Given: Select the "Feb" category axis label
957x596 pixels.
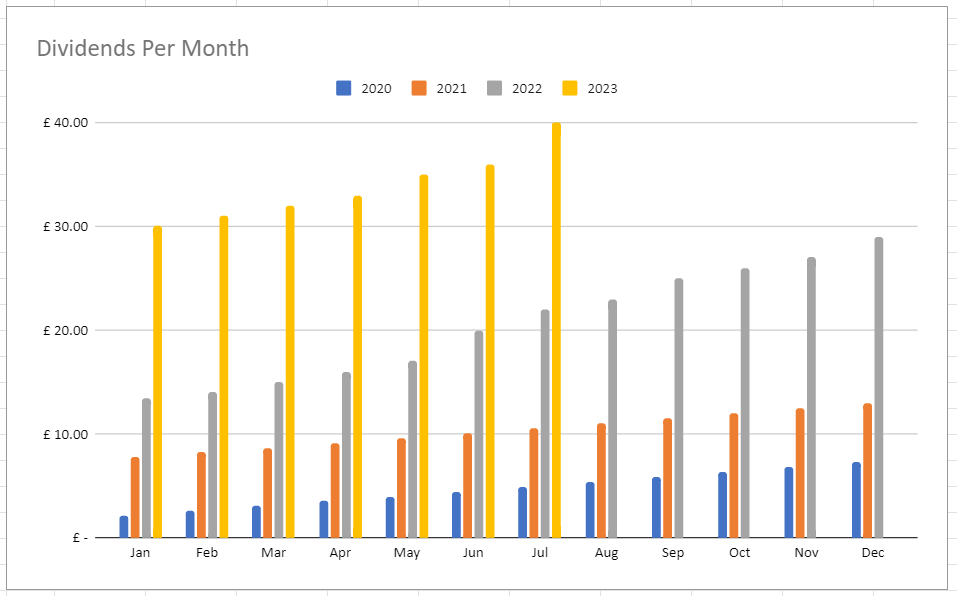Looking at the screenshot, I should (x=206, y=553).
